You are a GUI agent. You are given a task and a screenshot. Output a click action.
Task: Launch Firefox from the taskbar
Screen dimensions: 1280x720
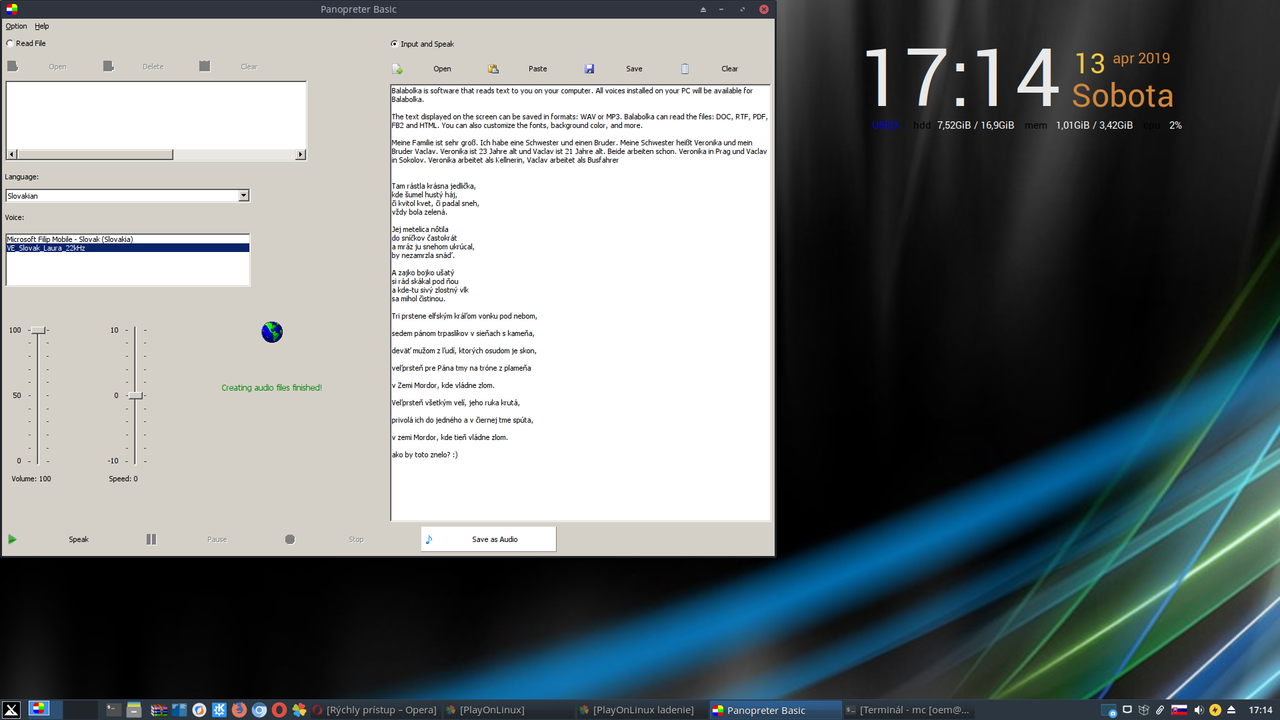click(x=239, y=710)
